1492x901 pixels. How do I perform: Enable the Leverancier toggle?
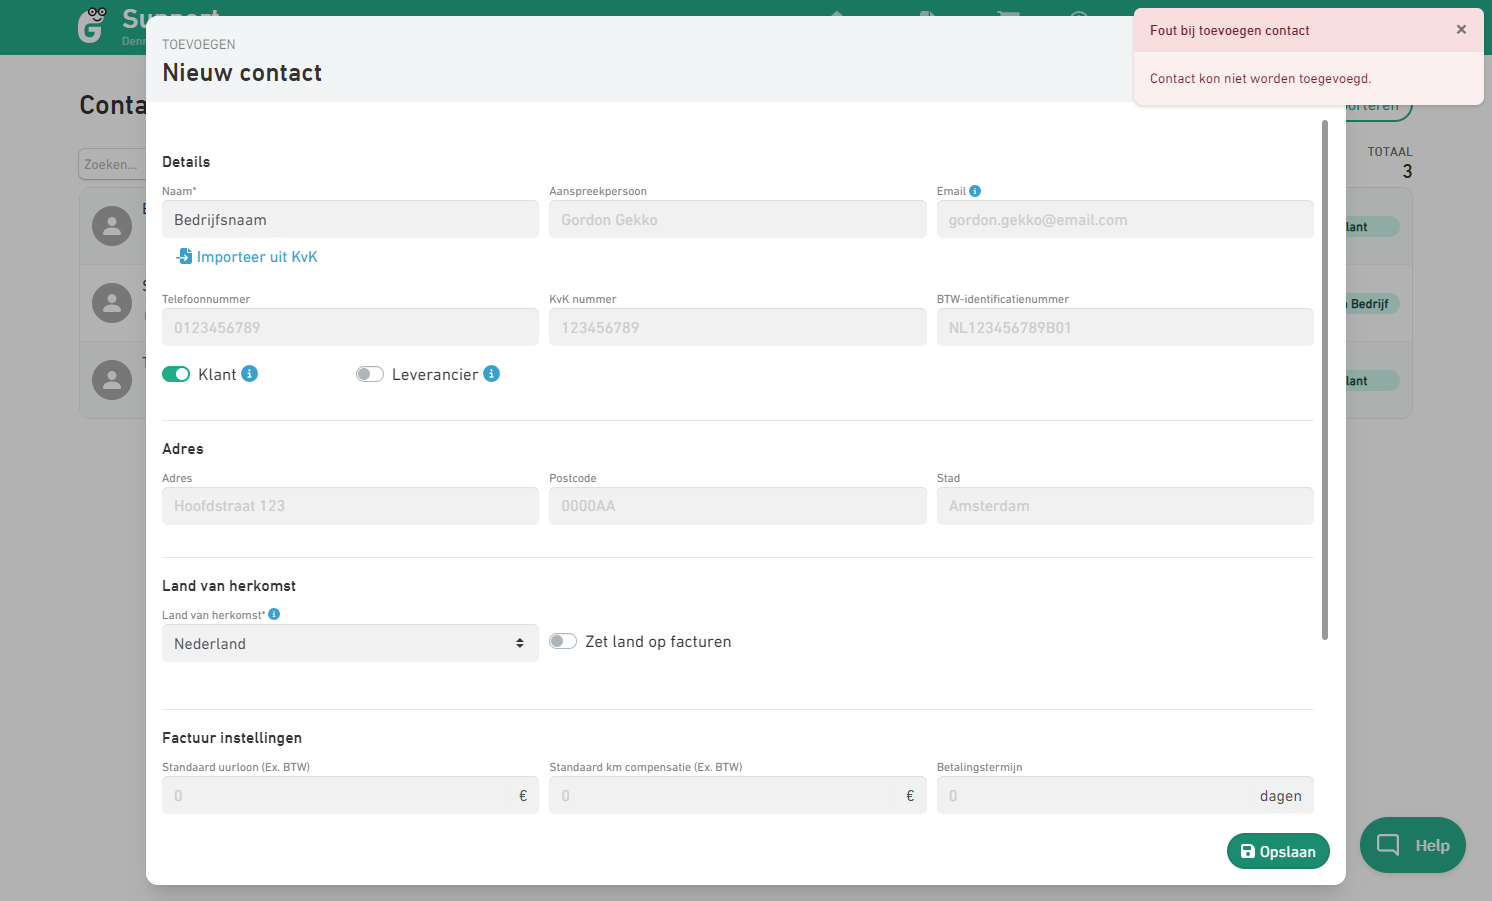click(x=370, y=374)
